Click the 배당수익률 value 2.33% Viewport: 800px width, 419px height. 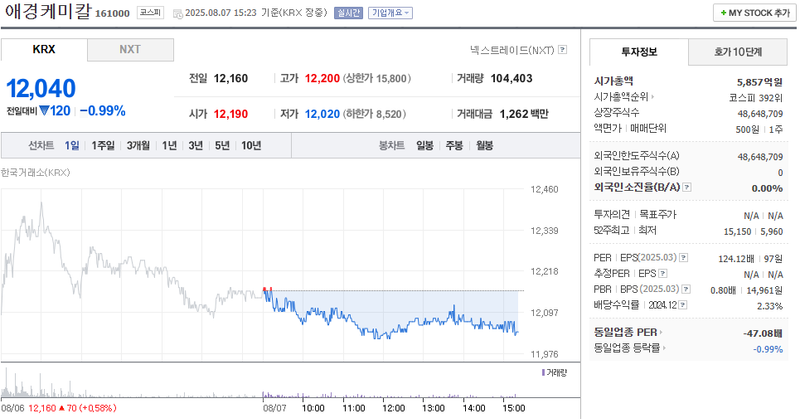770,306
